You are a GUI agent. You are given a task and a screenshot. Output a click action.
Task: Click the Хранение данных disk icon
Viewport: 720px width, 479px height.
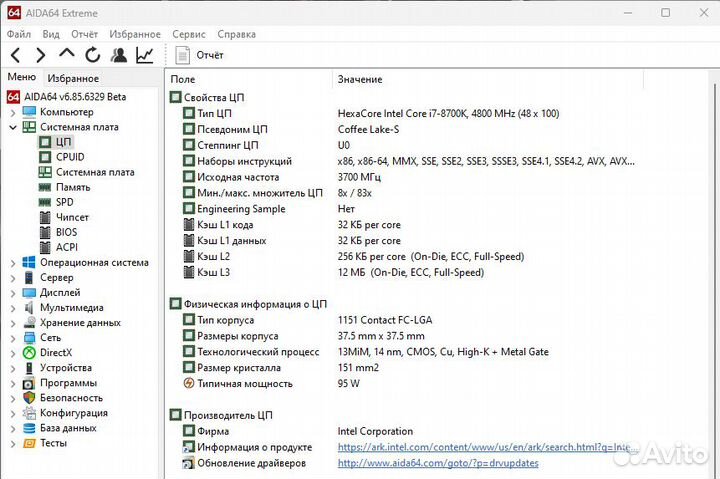point(30,322)
